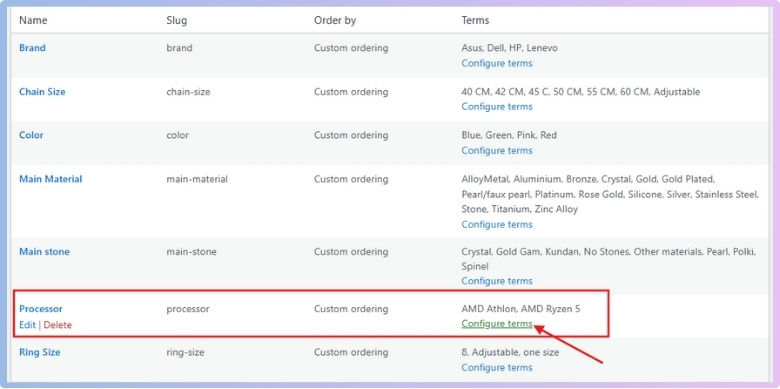
Task: Click Edit under Processor
Action: (27, 325)
